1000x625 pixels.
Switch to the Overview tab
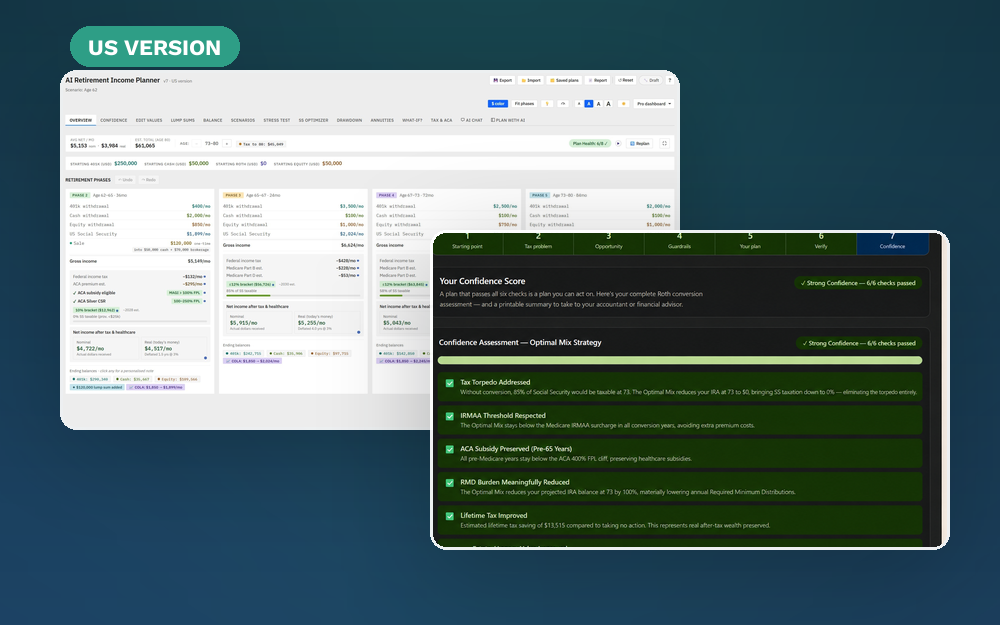[x=80, y=120]
